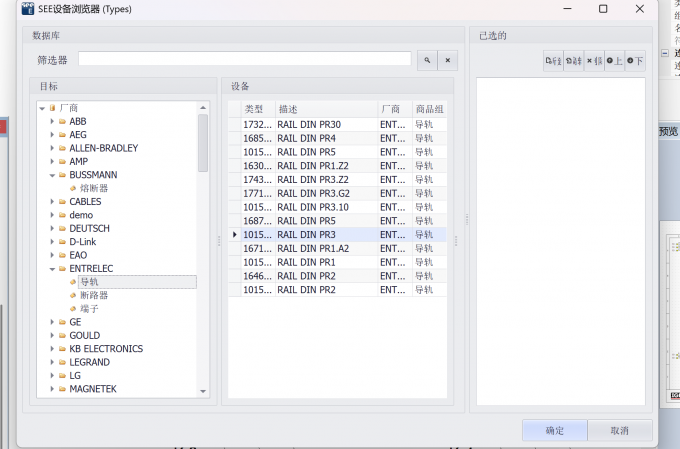
Task: Sort by the 类型 column header
Action: click(x=258, y=109)
